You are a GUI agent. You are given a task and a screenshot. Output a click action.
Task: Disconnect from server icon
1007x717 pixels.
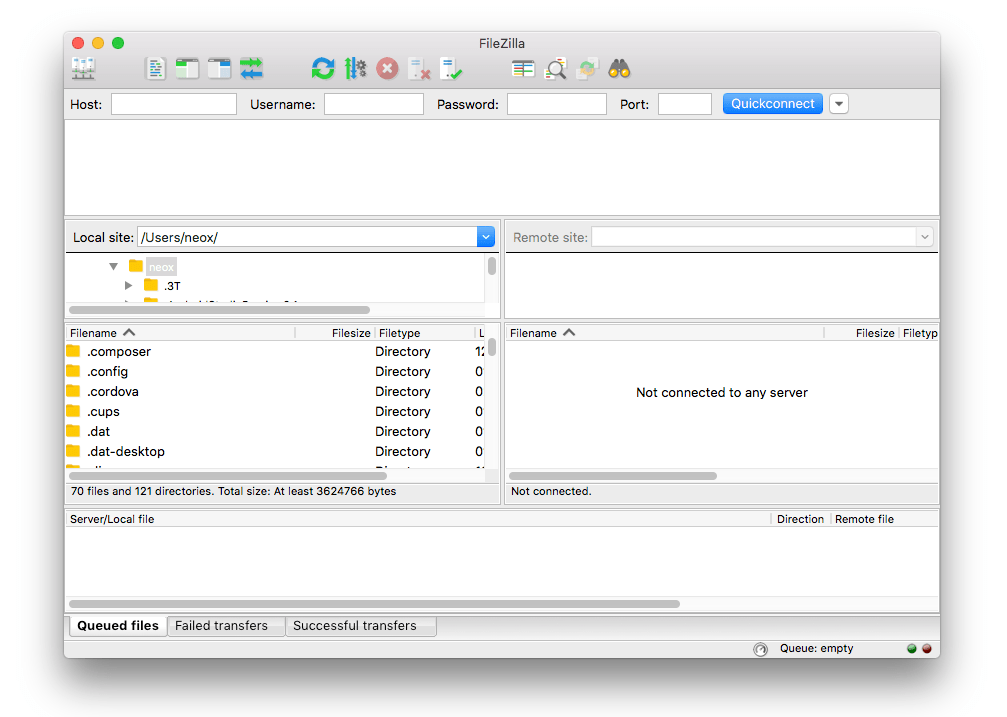(419, 68)
